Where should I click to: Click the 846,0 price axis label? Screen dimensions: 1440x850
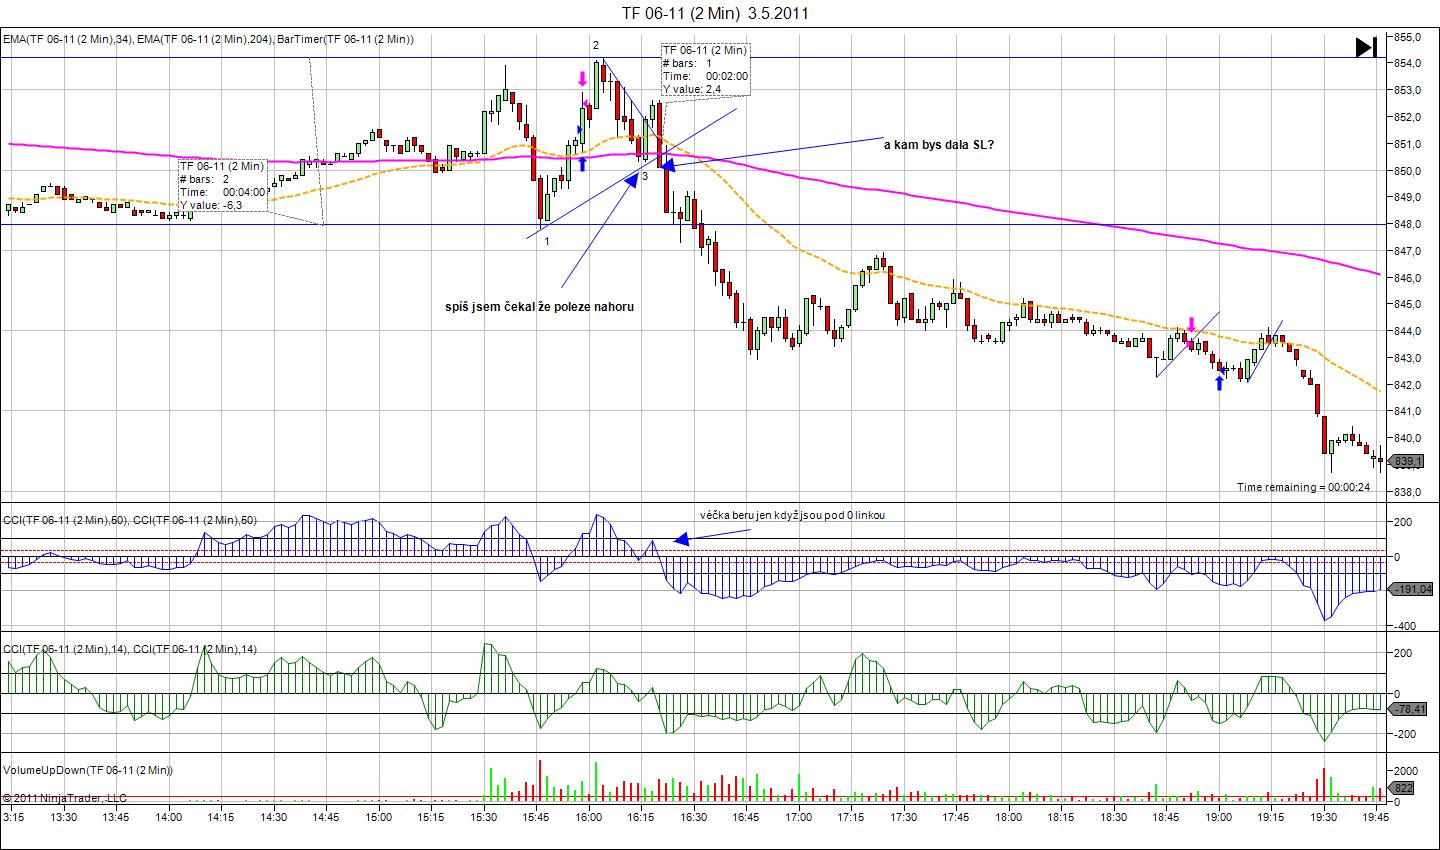[1408, 278]
